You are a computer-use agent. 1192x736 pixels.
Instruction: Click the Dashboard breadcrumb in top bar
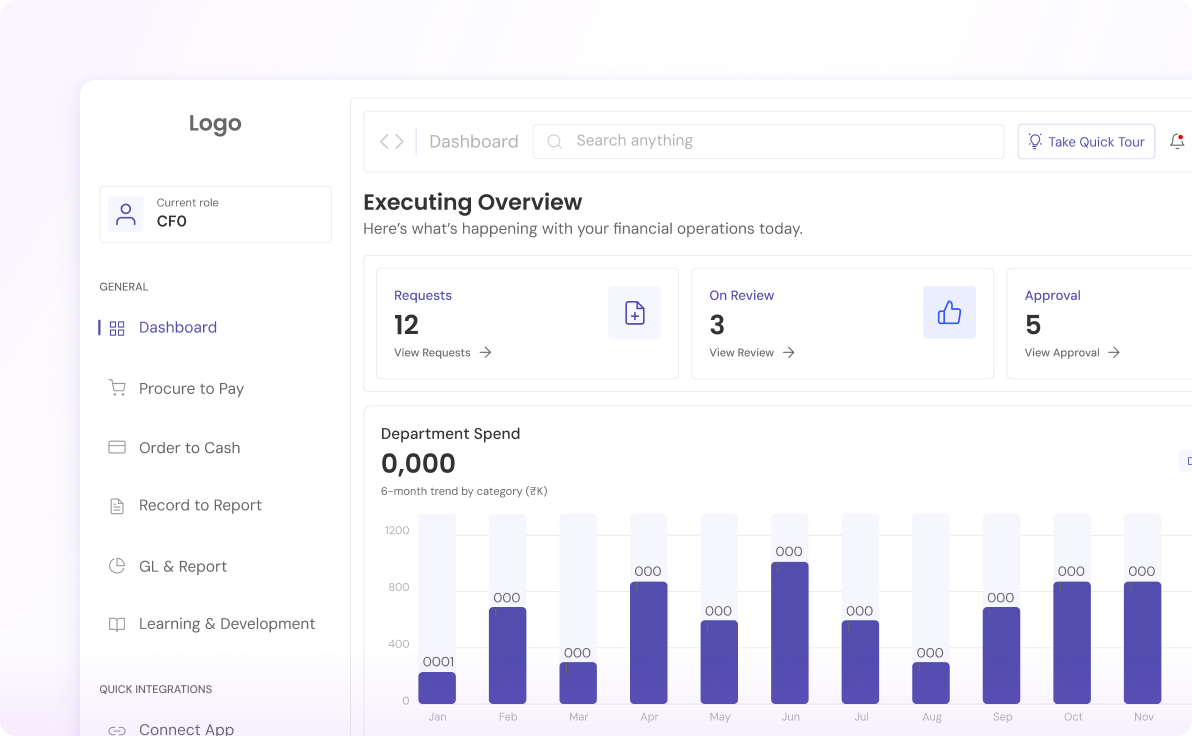click(x=474, y=141)
